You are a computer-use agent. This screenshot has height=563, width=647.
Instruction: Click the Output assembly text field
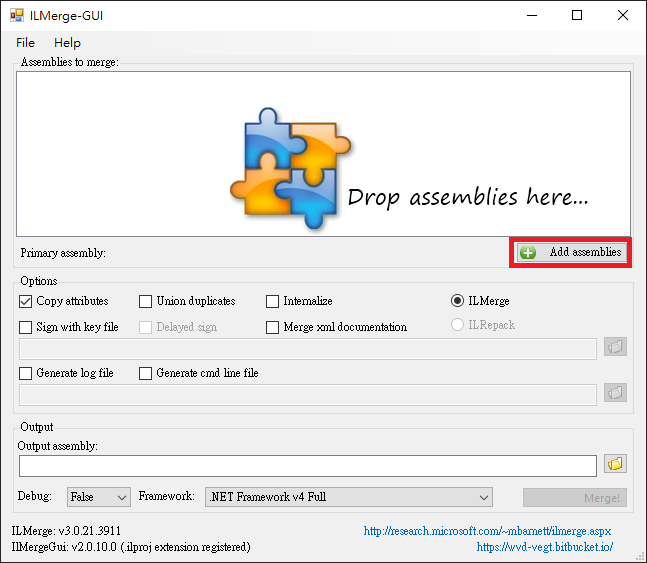tap(308, 466)
